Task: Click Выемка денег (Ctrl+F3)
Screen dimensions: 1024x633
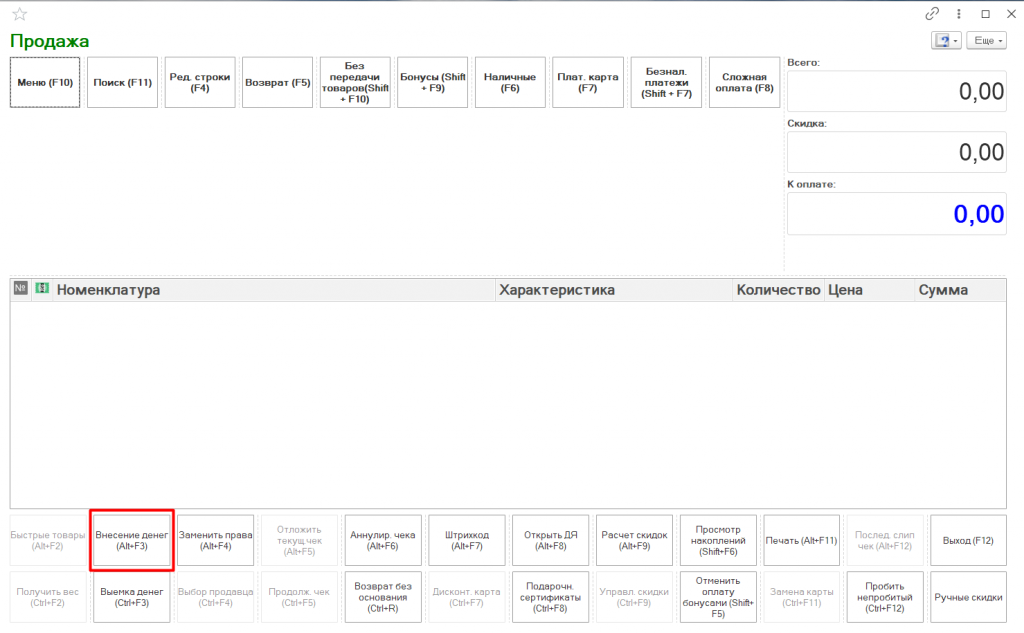Action: [x=132, y=597]
